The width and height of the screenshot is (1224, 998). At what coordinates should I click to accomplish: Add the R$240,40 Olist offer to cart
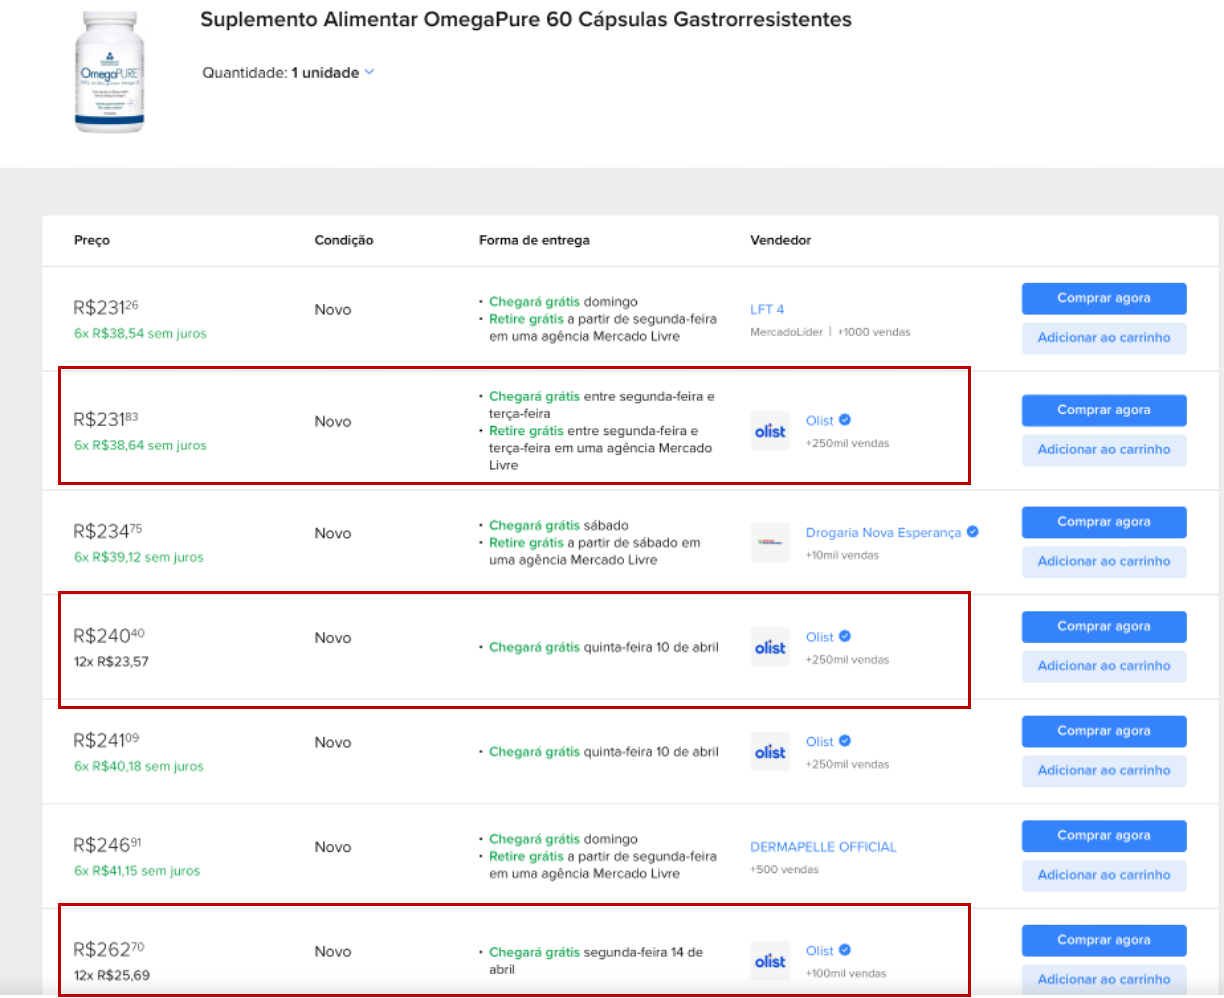click(x=1103, y=666)
